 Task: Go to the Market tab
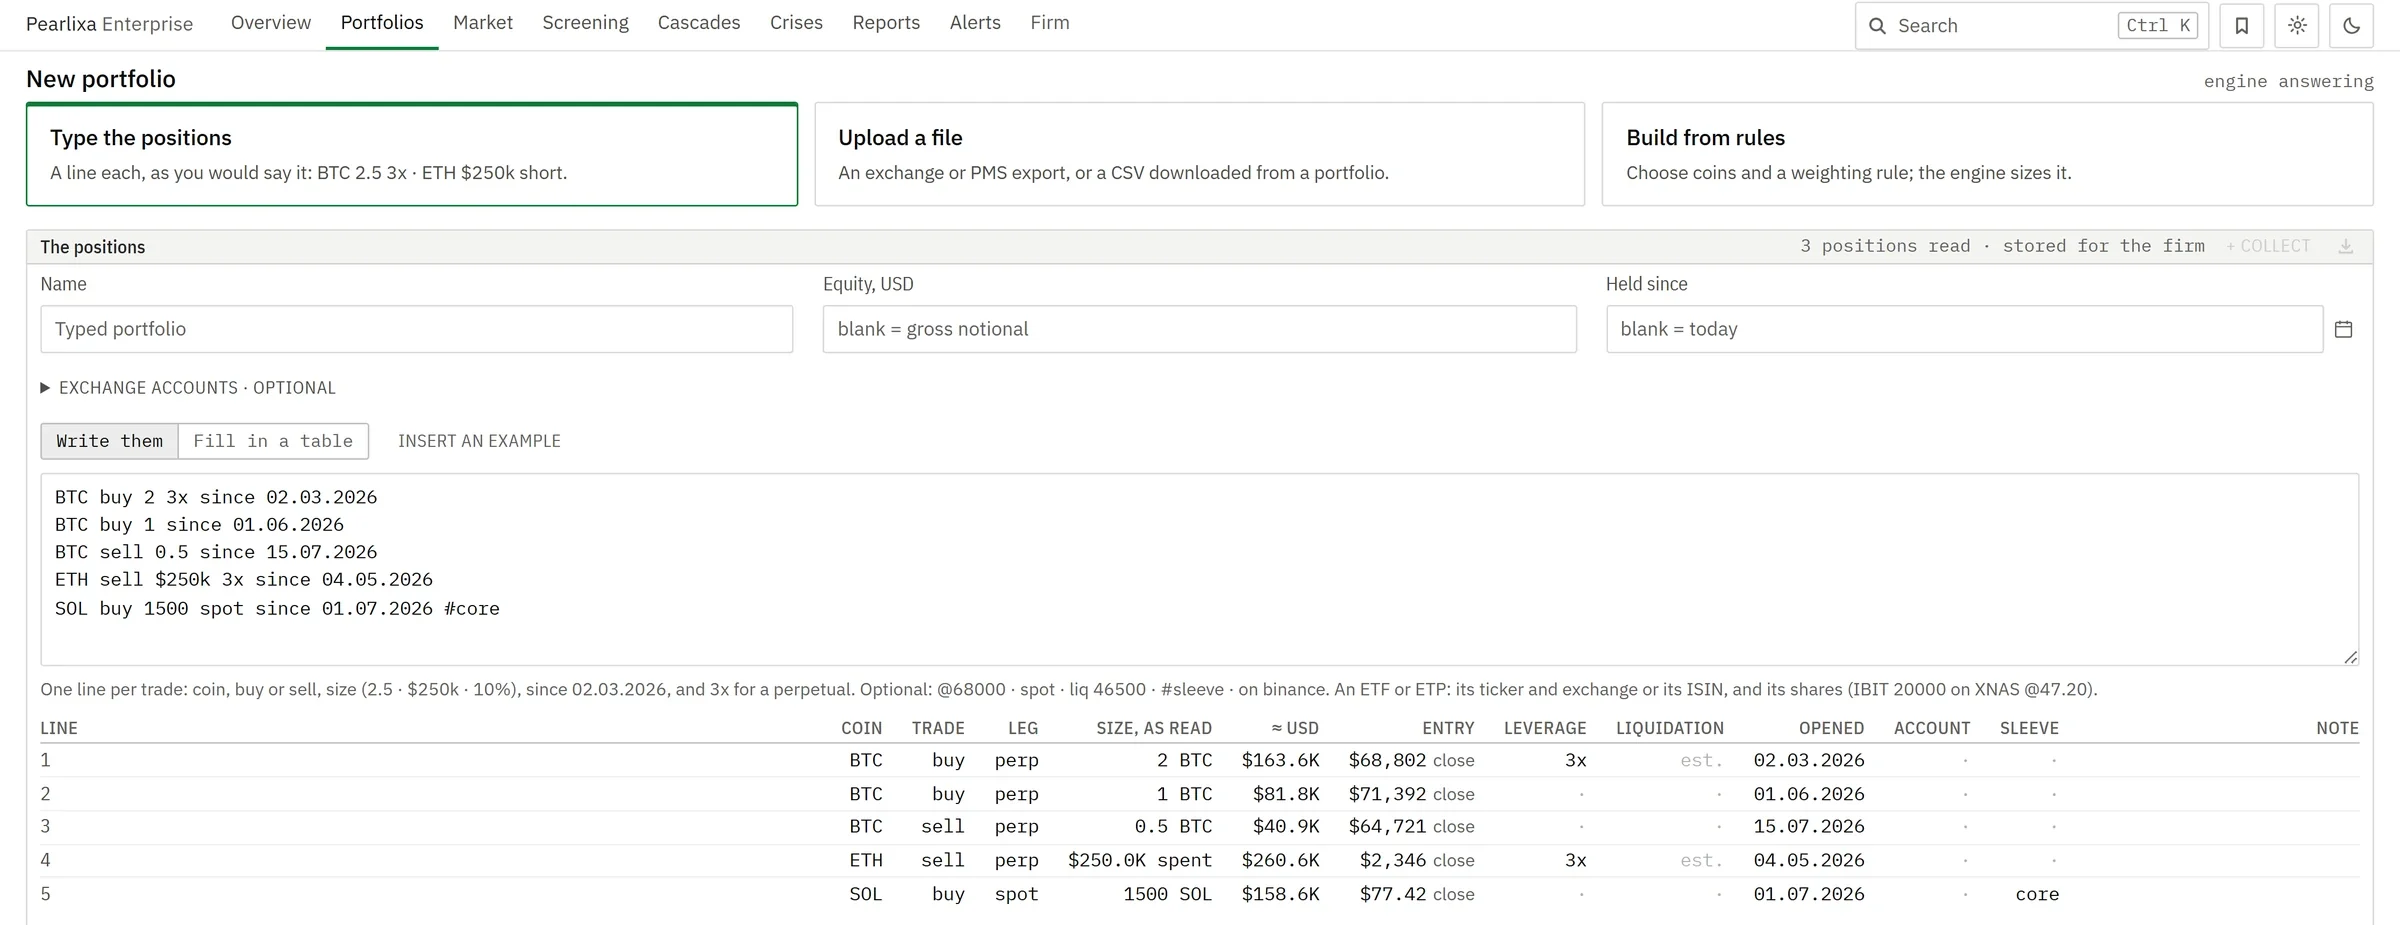coord(483,23)
